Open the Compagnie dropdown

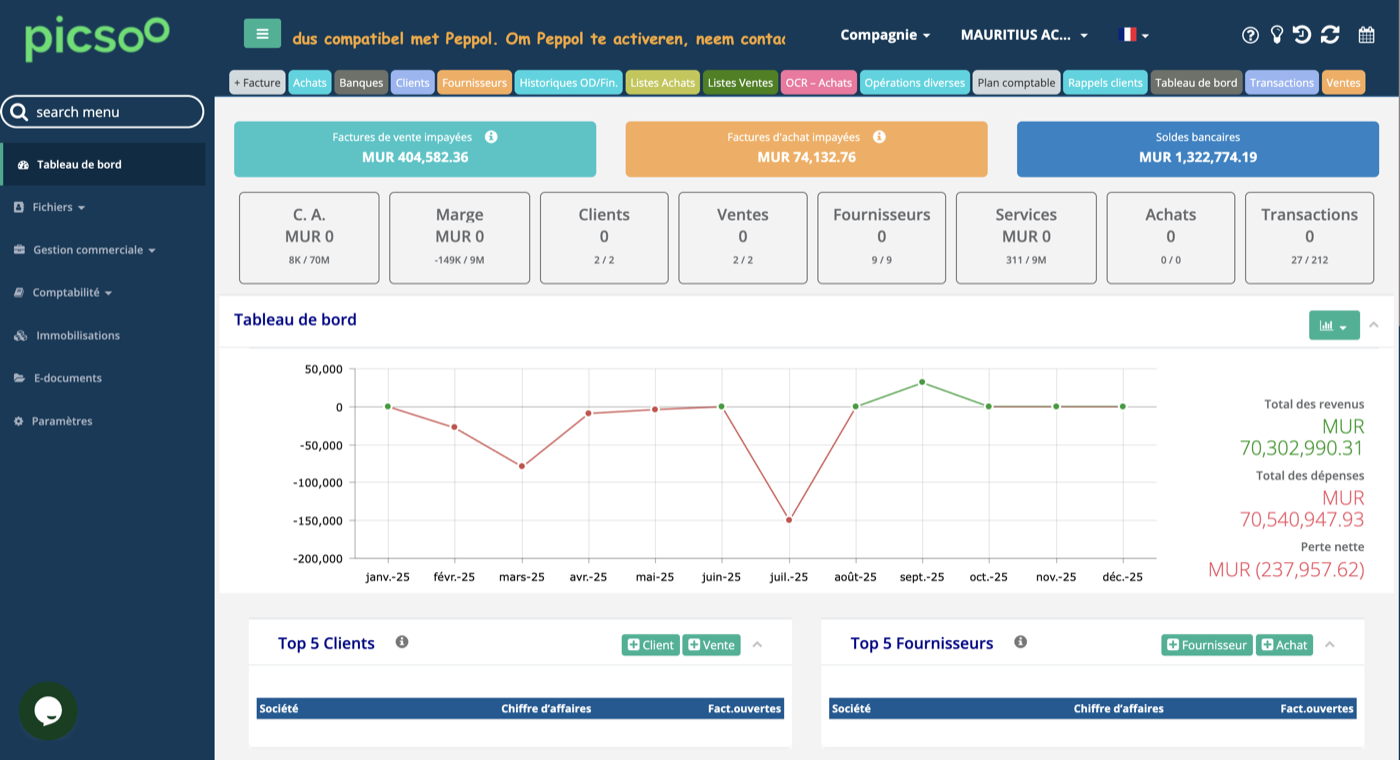[x=885, y=35]
